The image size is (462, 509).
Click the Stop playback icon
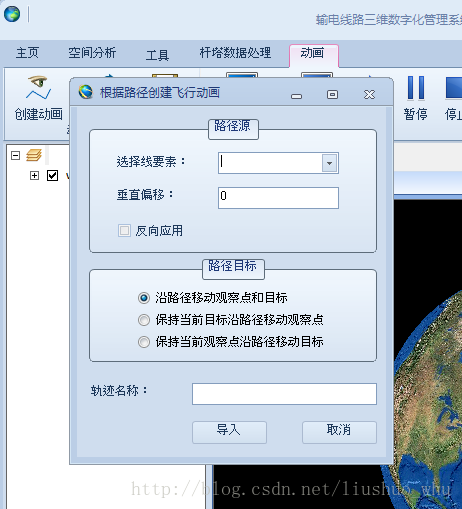[x=454, y=88]
